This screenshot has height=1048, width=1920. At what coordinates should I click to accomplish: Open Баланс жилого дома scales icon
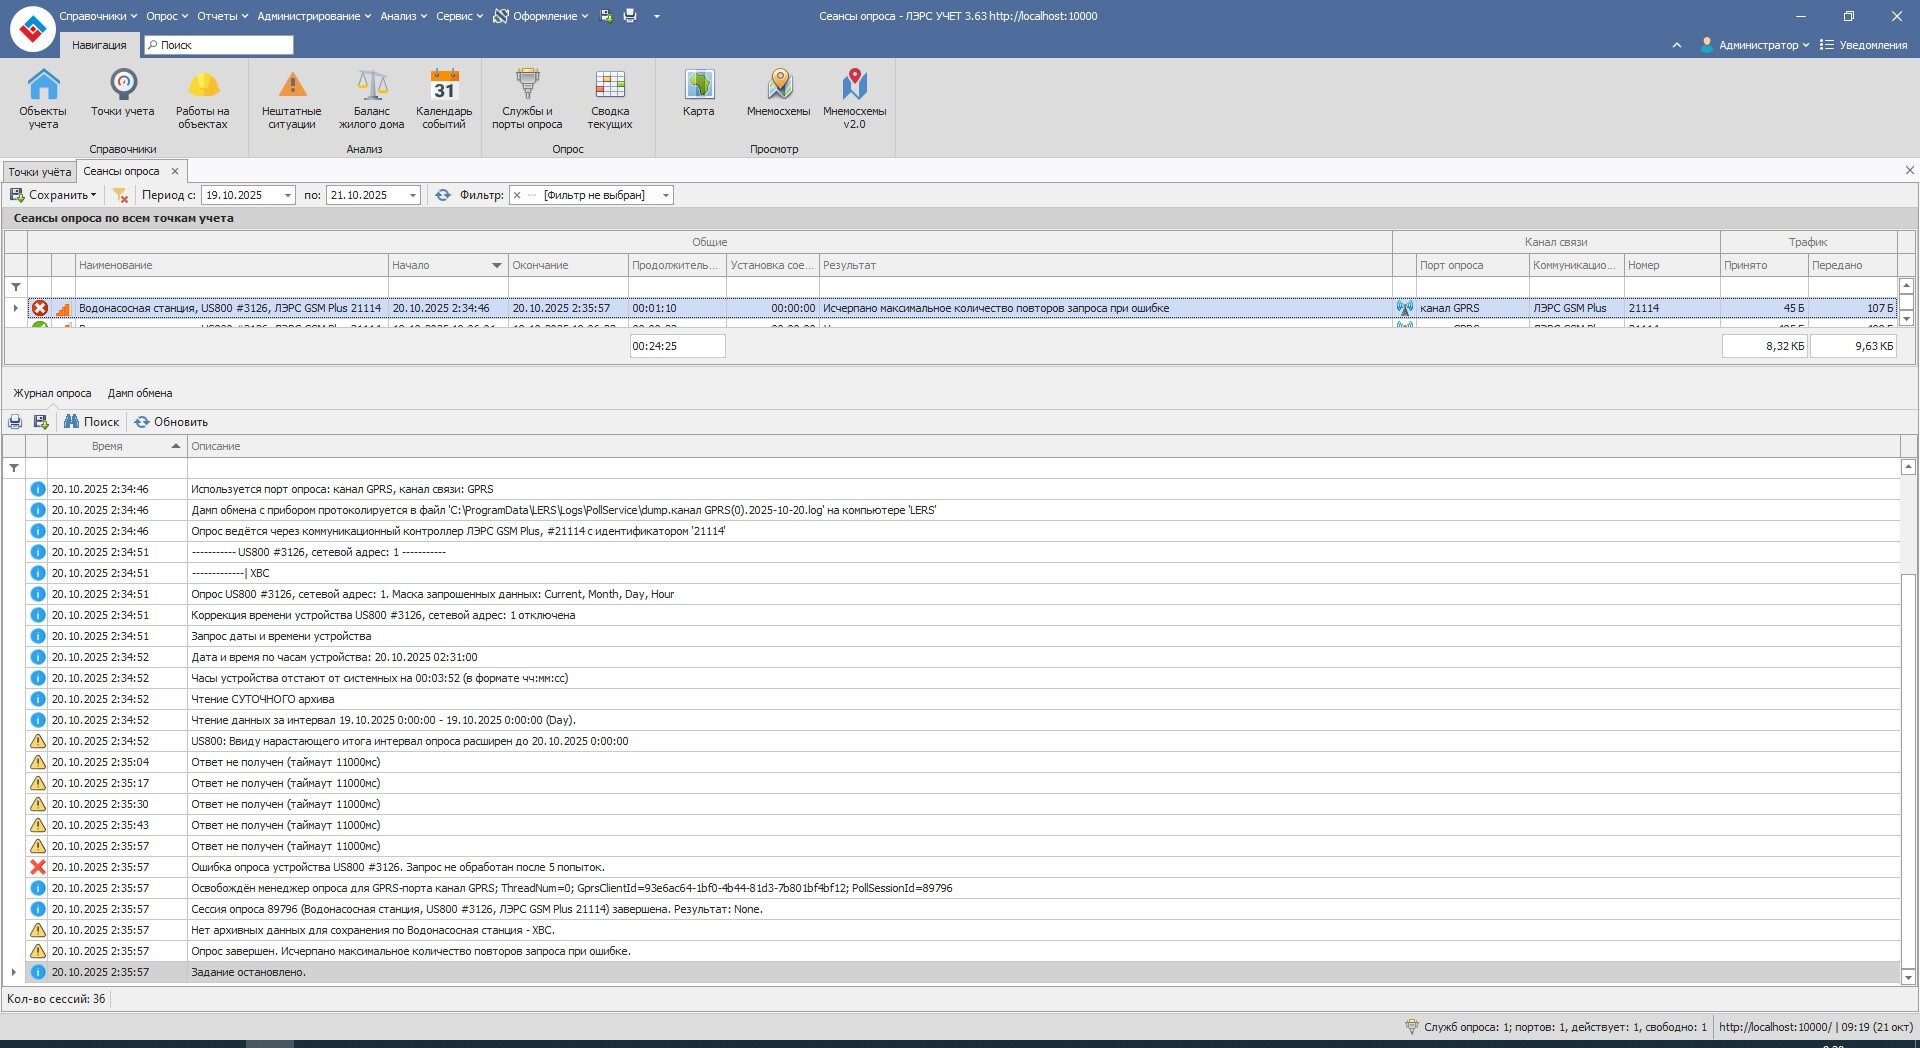point(371,98)
